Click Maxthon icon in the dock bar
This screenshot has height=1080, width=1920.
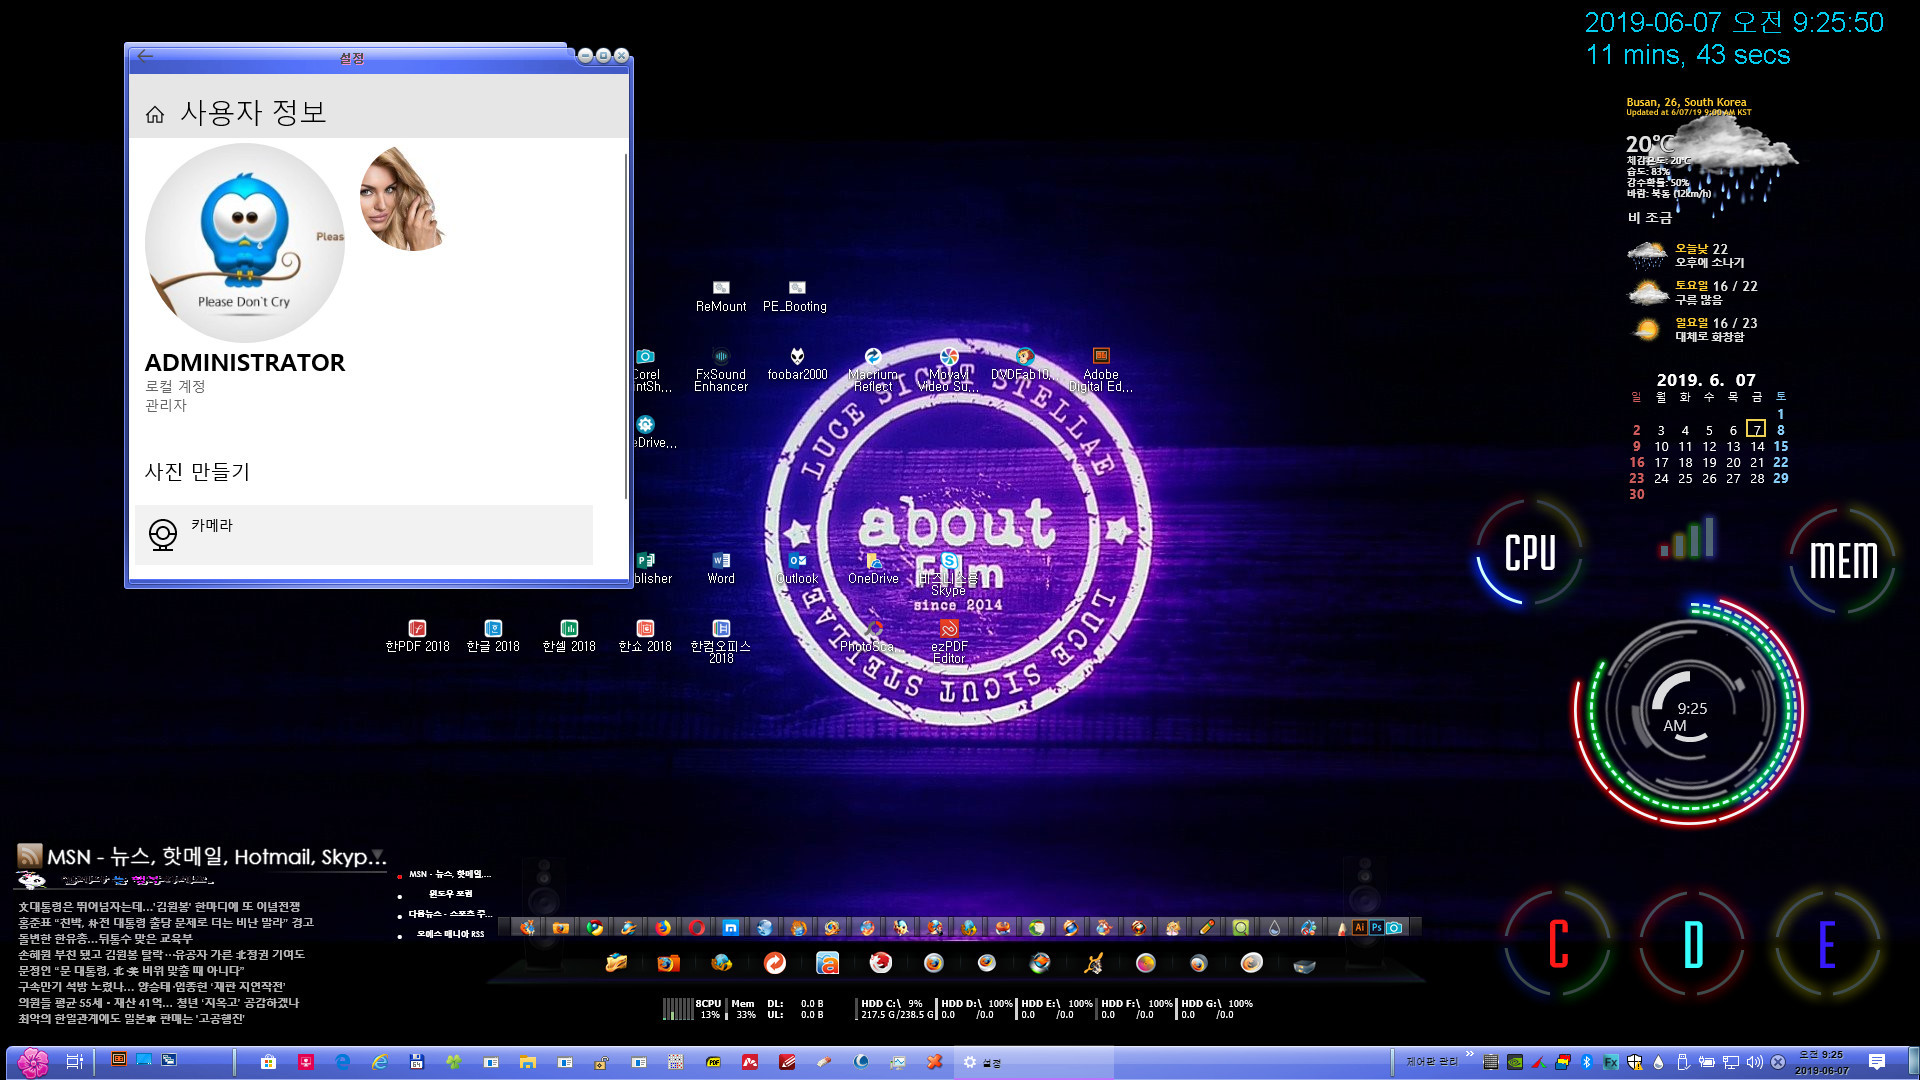[x=731, y=927]
